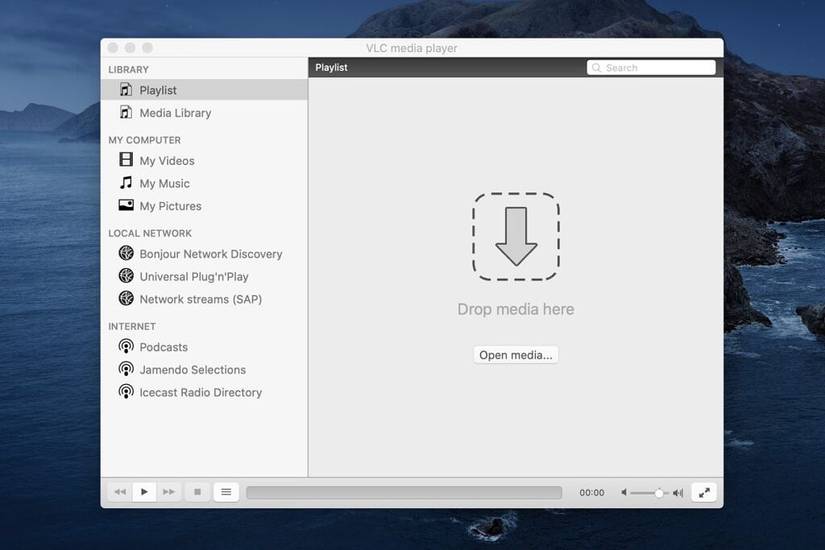Click the Jamendo Selections broadcast icon
Screen dimensions: 825x550
[126, 369]
